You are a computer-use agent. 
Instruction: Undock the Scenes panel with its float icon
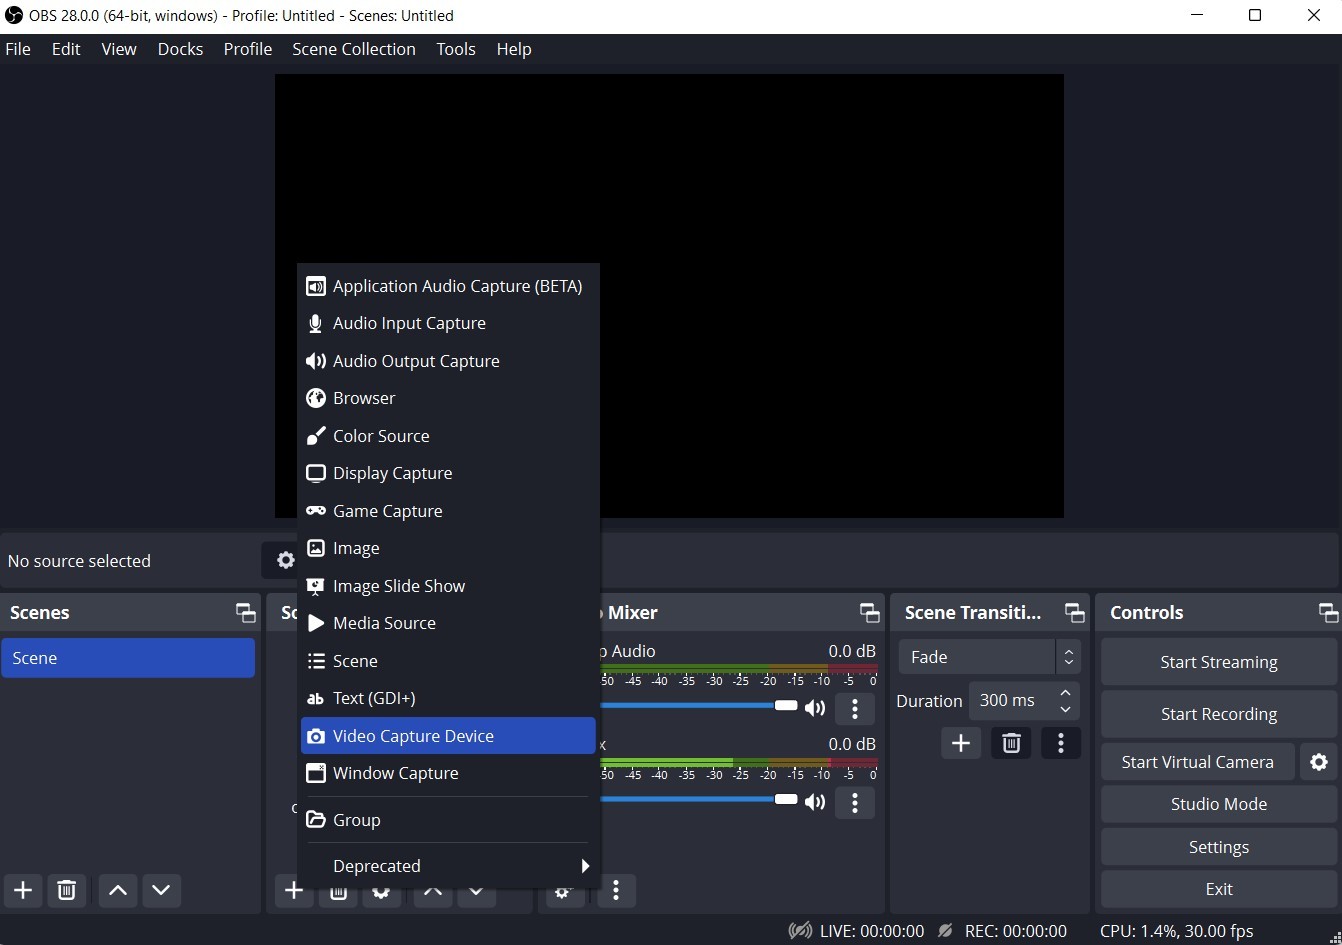(245, 612)
